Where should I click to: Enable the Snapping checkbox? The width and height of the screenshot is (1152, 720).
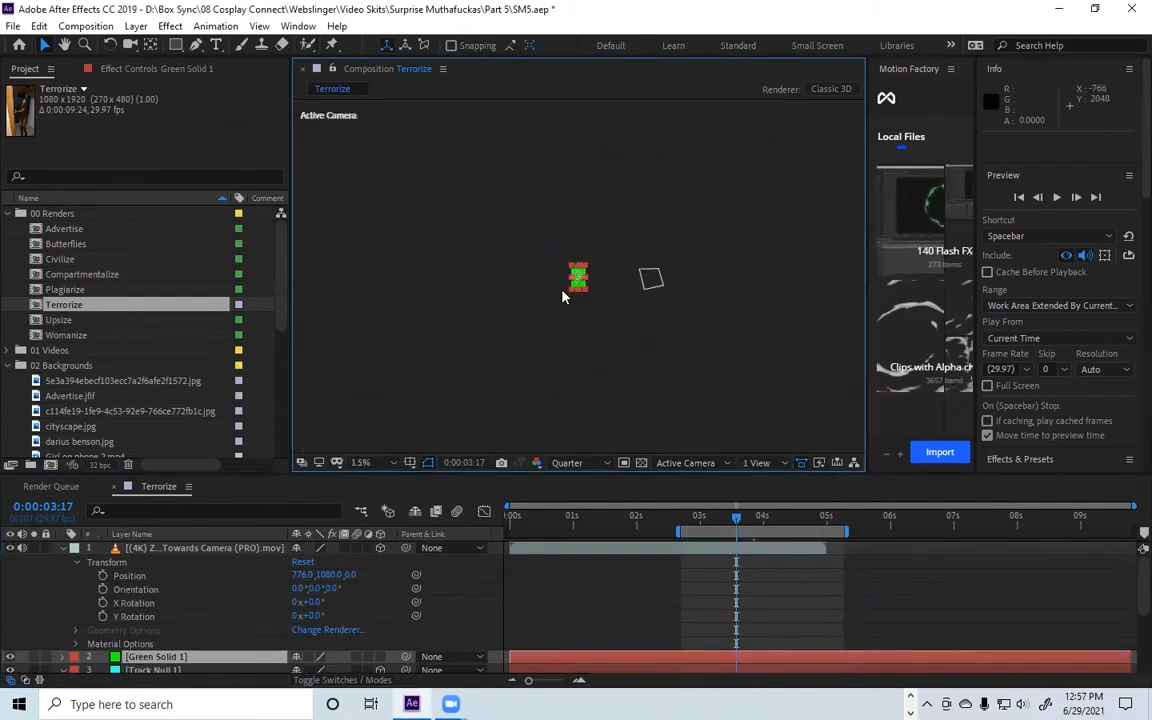click(451, 45)
